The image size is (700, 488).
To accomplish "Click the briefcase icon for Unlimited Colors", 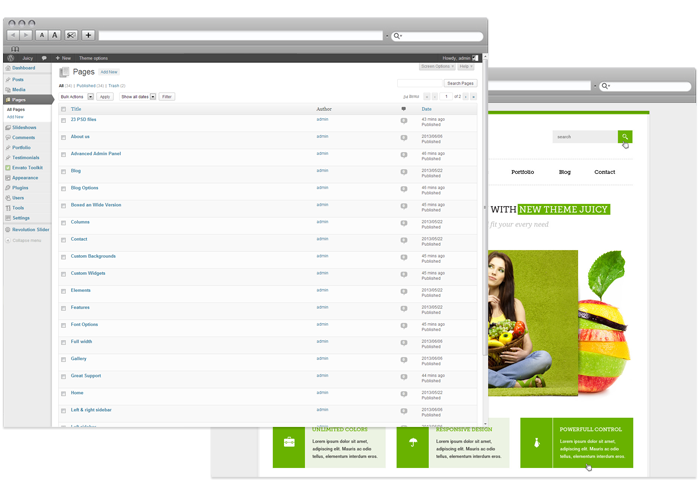I will click(x=289, y=442).
